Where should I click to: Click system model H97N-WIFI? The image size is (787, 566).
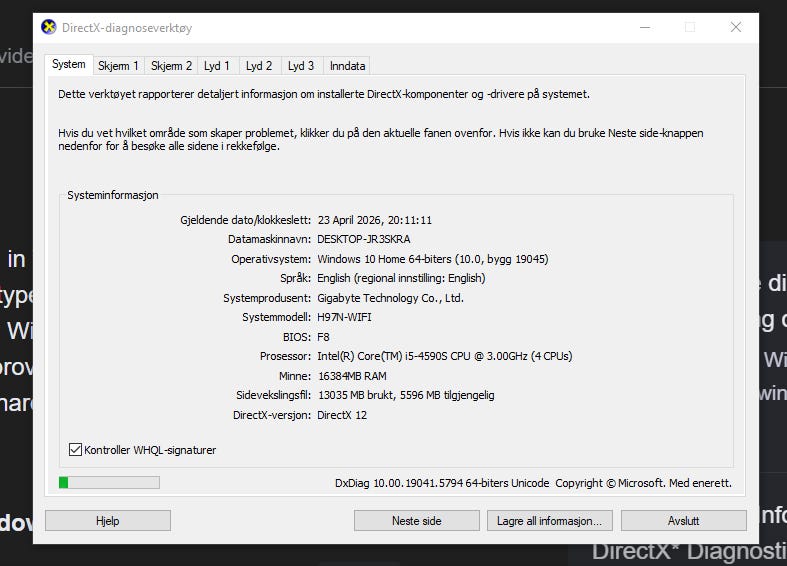(x=344, y=317)
